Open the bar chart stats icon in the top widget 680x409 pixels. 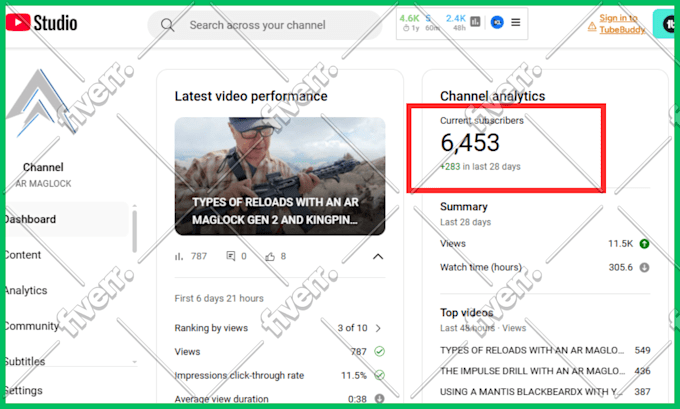point(475,22)
